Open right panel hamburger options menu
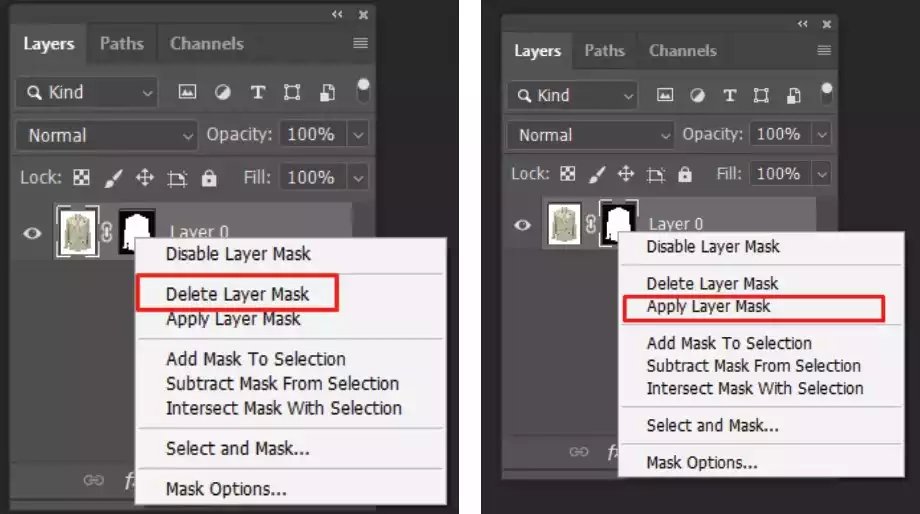The image size is (920, 514). point(824,50)
